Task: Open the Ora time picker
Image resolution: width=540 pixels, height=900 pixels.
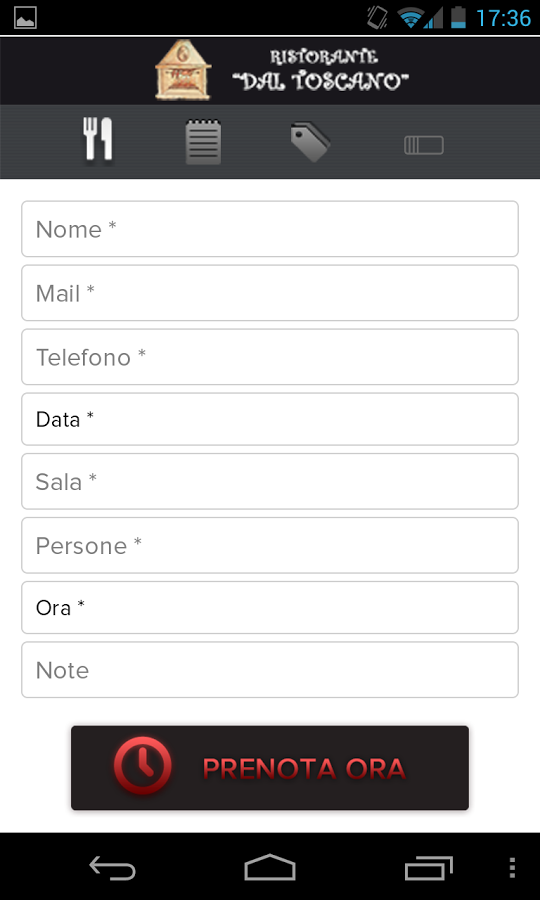Action: 270,607
